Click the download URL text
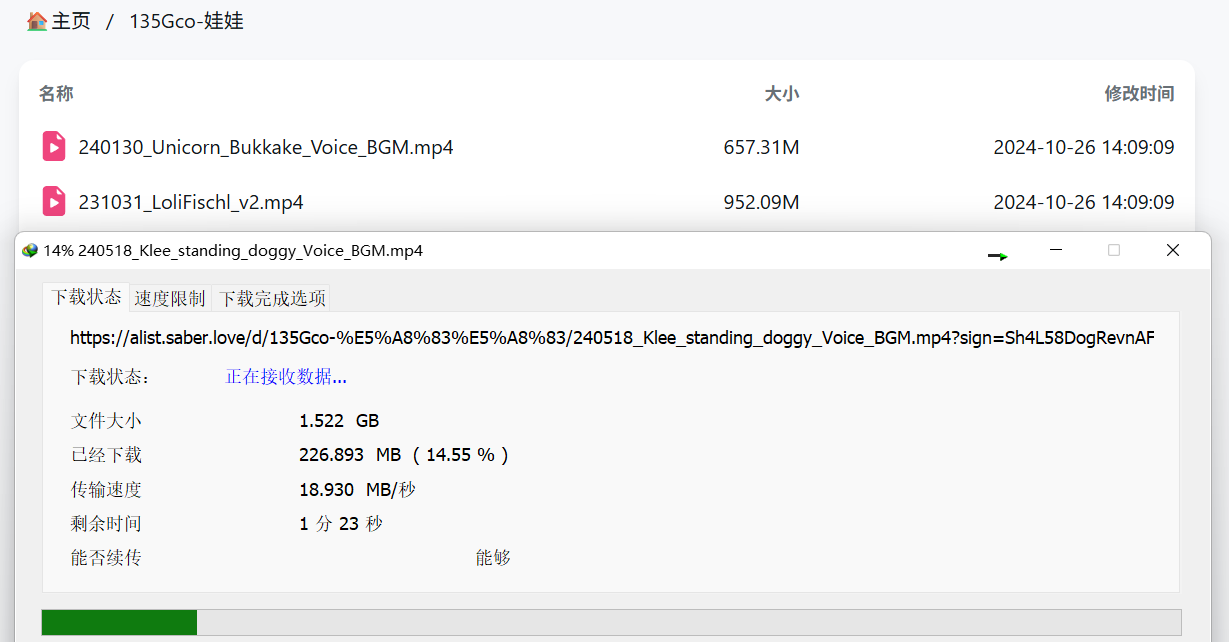 [612, 338]
